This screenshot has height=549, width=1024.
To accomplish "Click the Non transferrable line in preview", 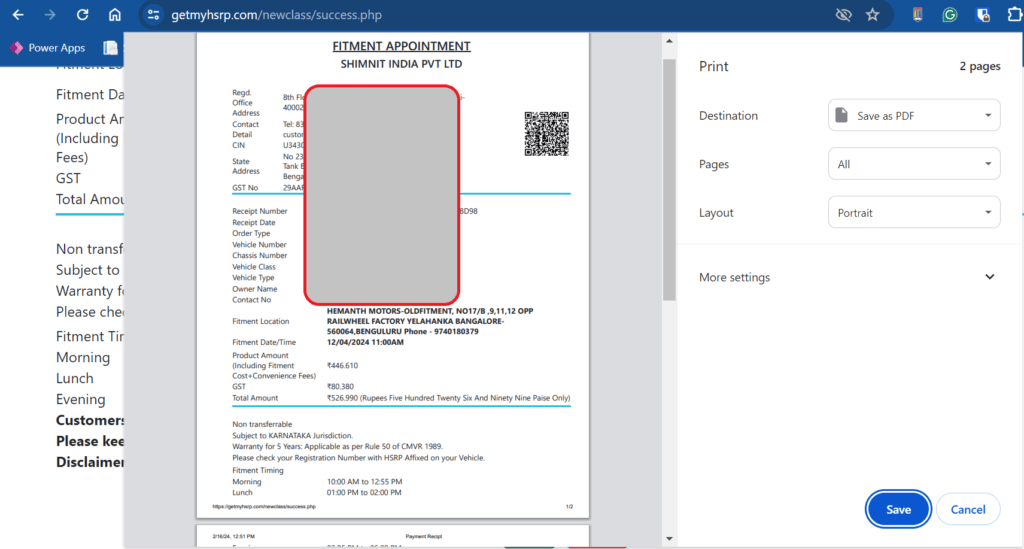I will point(262,424).
